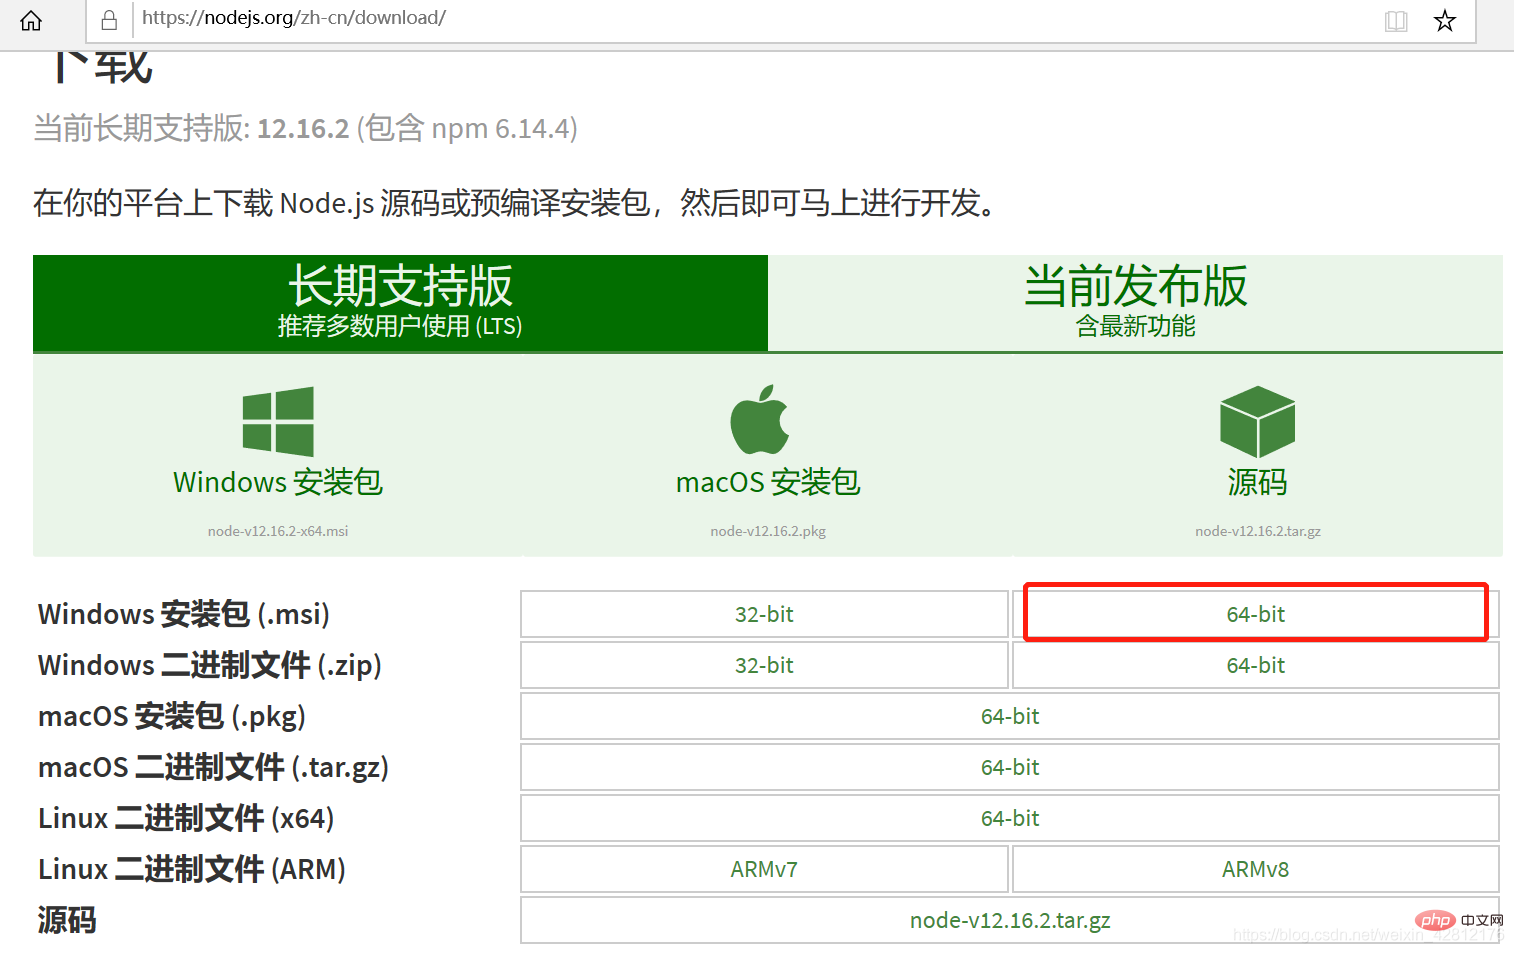Image resolution: width=1514 pixels, height=953 pixels.
Task: Open the 源码 download link under box icon
Action: [1257, 482]
